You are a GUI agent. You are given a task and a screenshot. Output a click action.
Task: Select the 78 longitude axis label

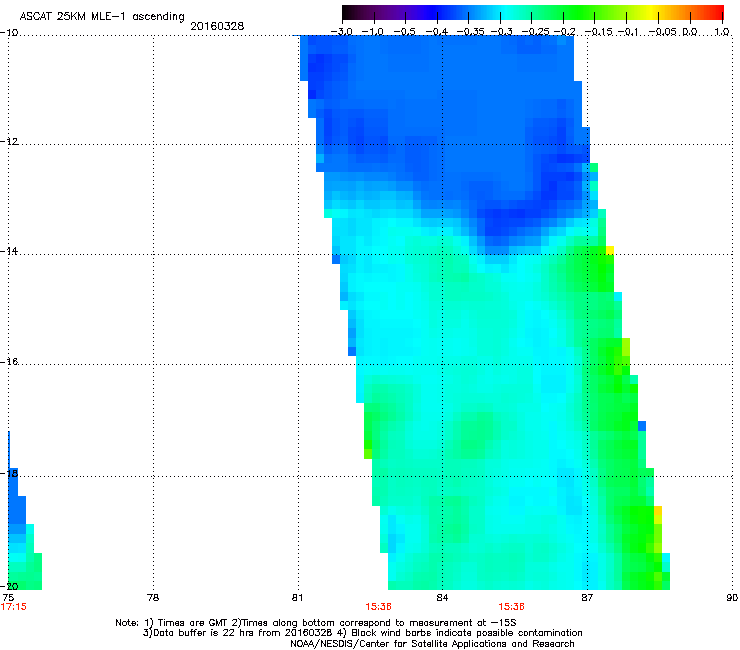click(153, 598)
